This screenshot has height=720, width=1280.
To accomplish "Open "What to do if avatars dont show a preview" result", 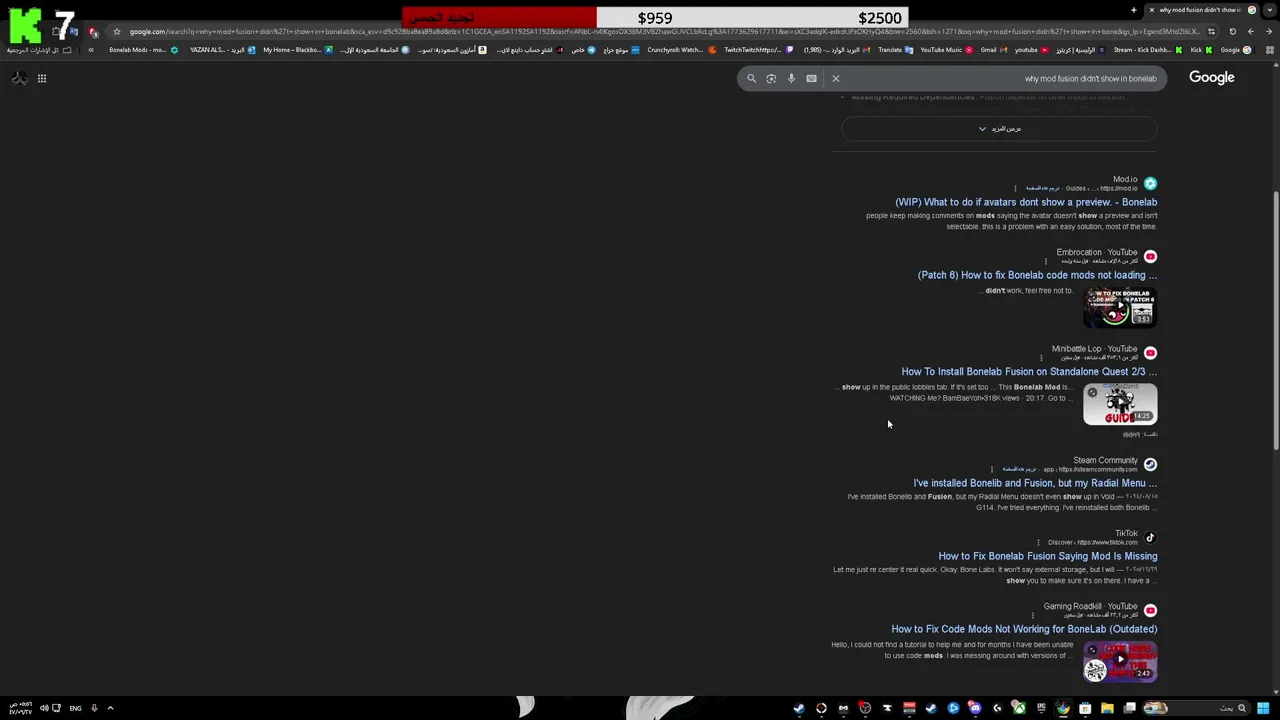I will coord(1026,202).
